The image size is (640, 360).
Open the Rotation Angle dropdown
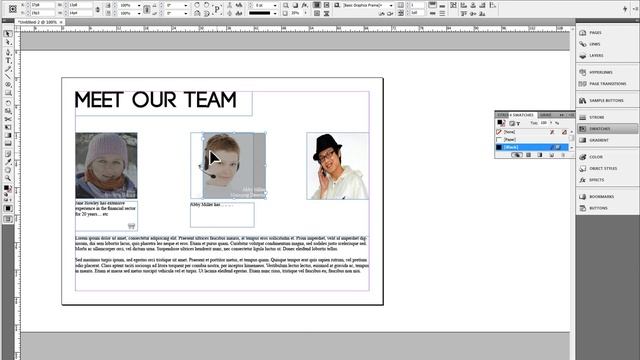tap(186, 5)
